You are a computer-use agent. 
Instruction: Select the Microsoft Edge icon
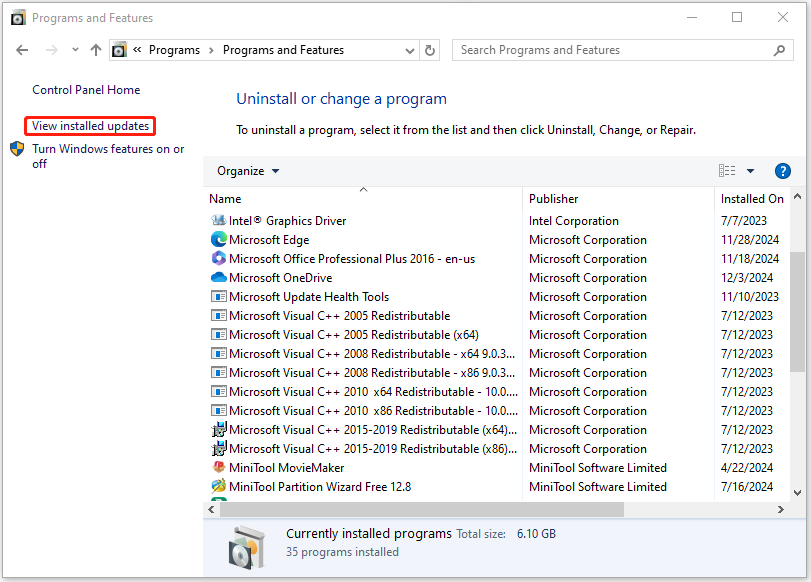click(219, 240)
